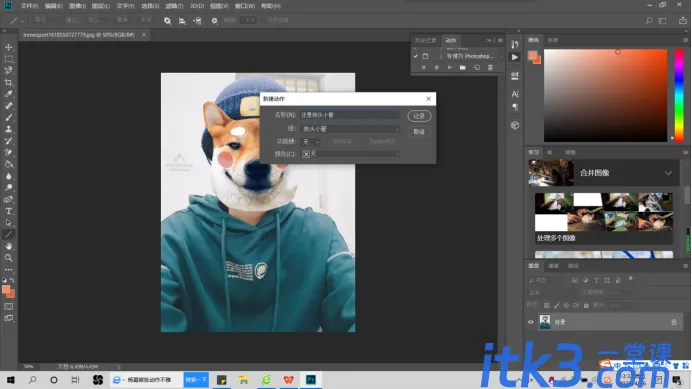The image size is (692, 389).
Task: Toggle lock transparent pixels in Layers
Action: coord(546,305)
